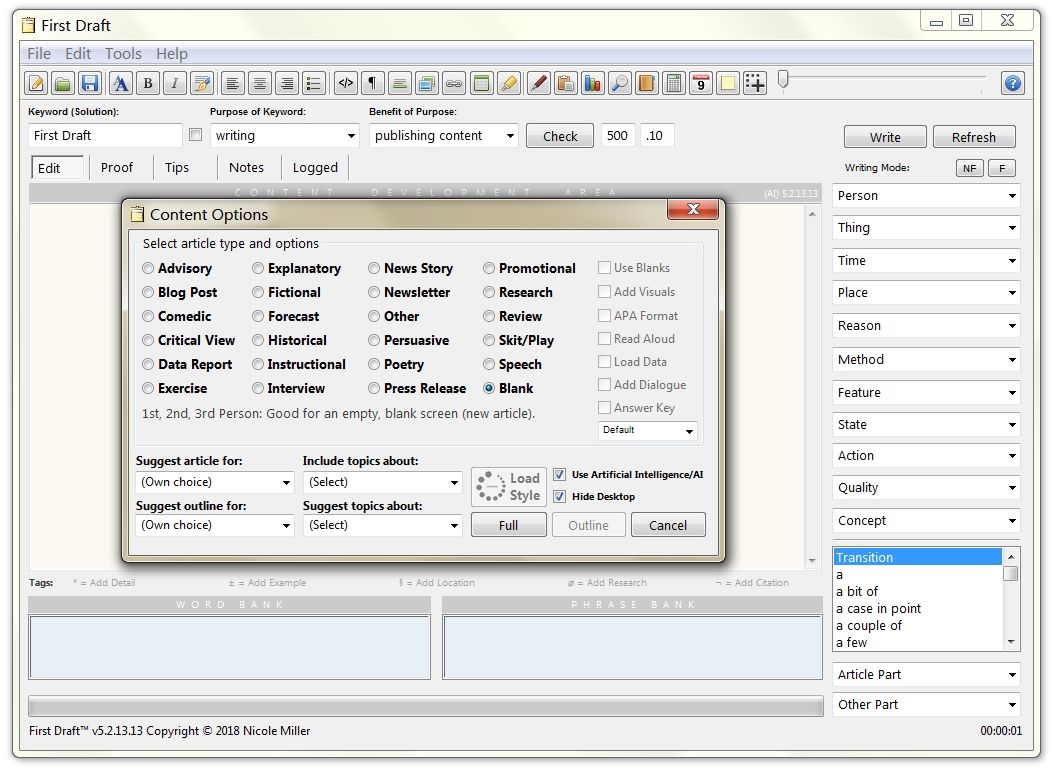Screen dimensions: 1054x768
Task: Save using the blue floppy disk icon
Action: [x=90, y=83]
